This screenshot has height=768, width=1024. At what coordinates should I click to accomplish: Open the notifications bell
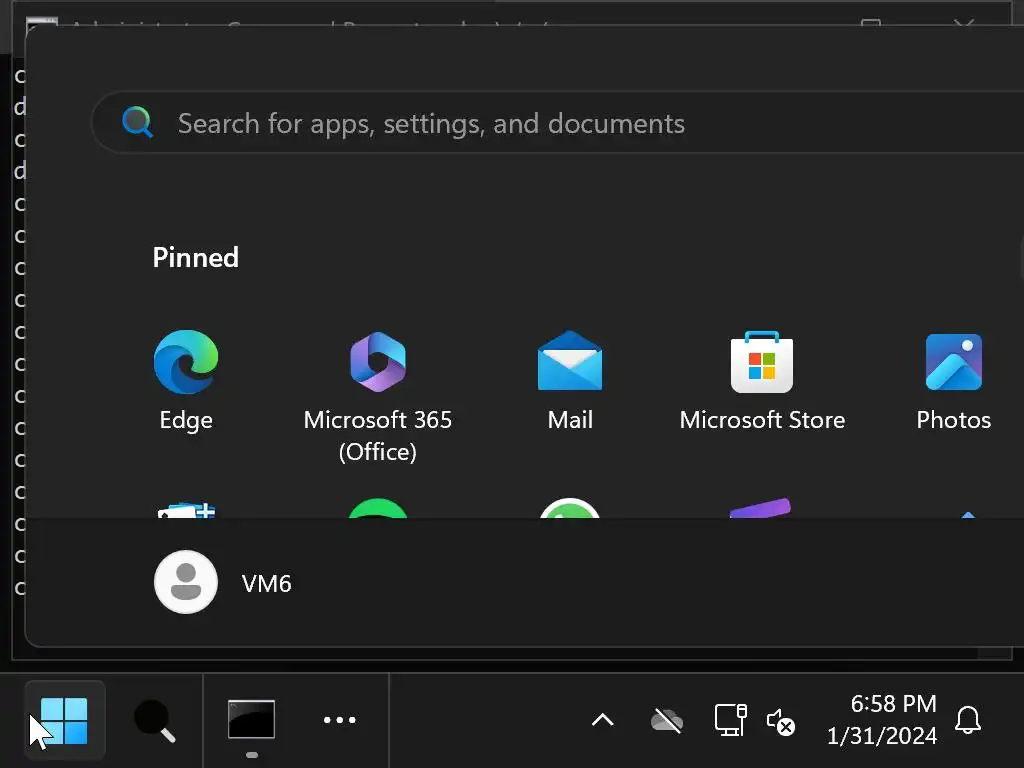click(968, 720)
